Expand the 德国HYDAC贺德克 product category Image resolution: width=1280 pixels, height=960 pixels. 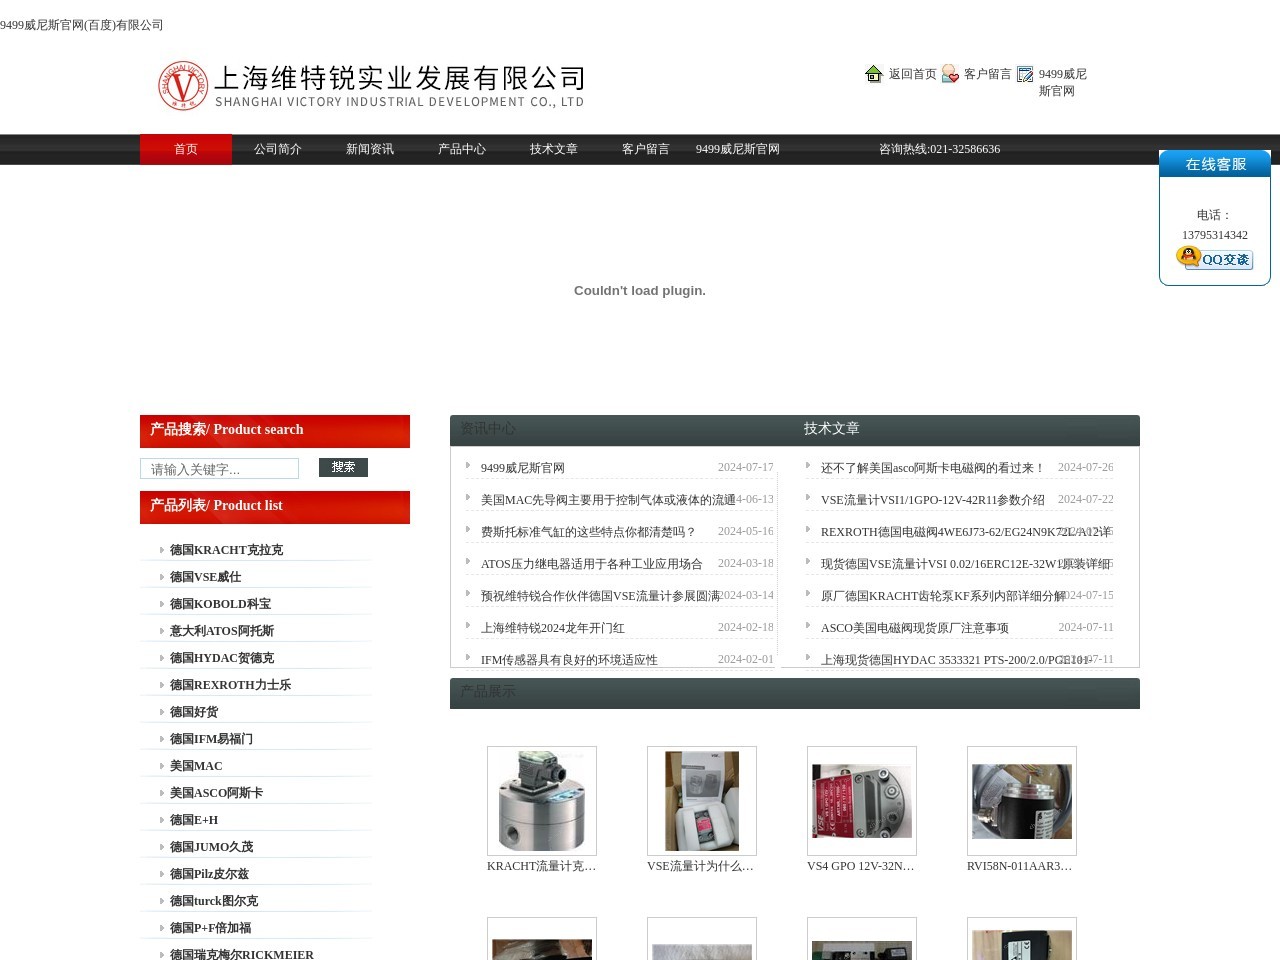coord(222,657)
